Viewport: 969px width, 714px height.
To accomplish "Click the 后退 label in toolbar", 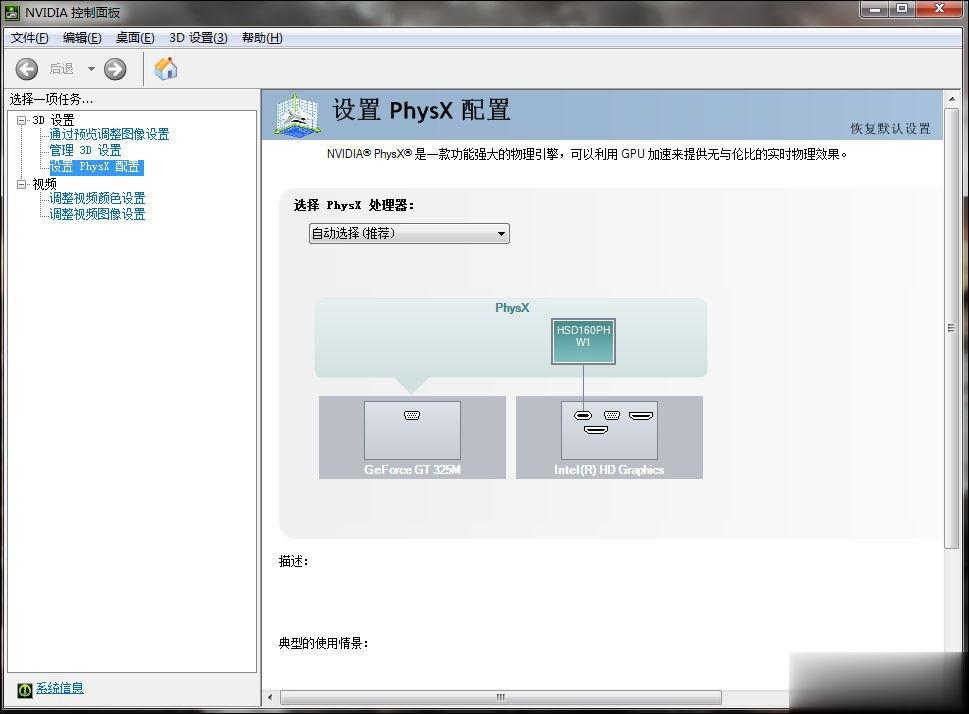I will 61,69.
